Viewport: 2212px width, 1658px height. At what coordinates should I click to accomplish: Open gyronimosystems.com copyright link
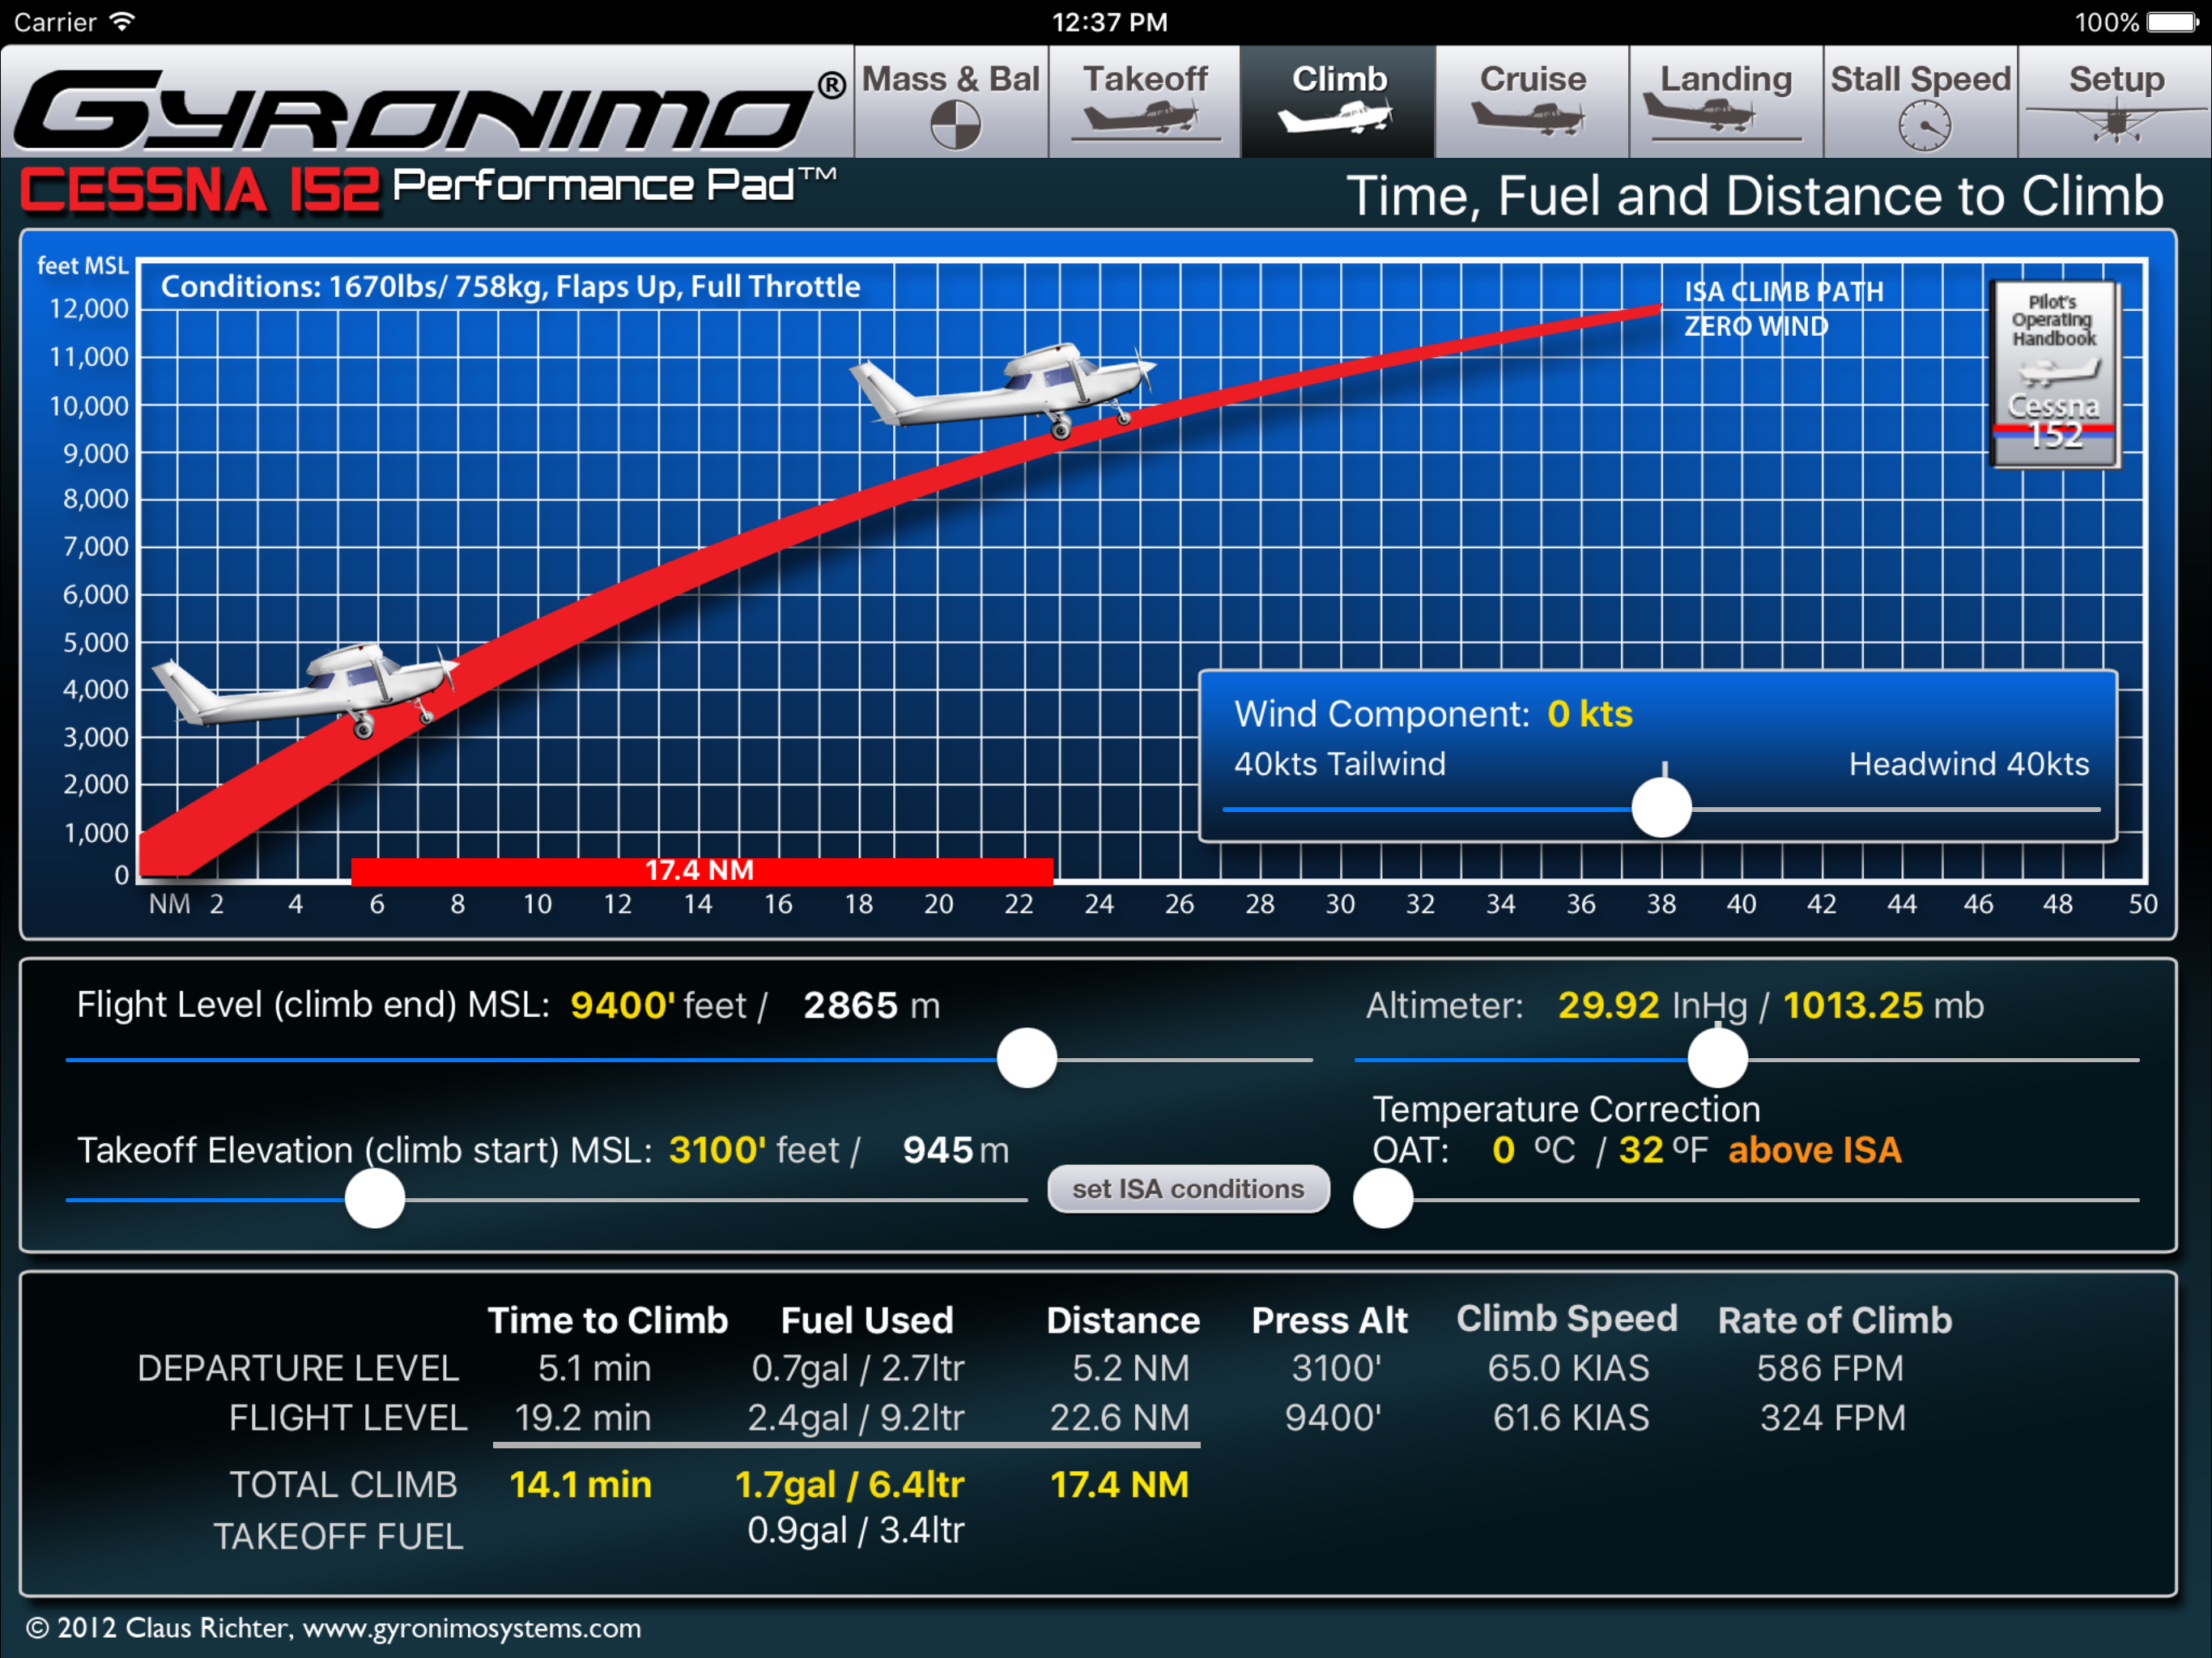tap(471, 1628)
